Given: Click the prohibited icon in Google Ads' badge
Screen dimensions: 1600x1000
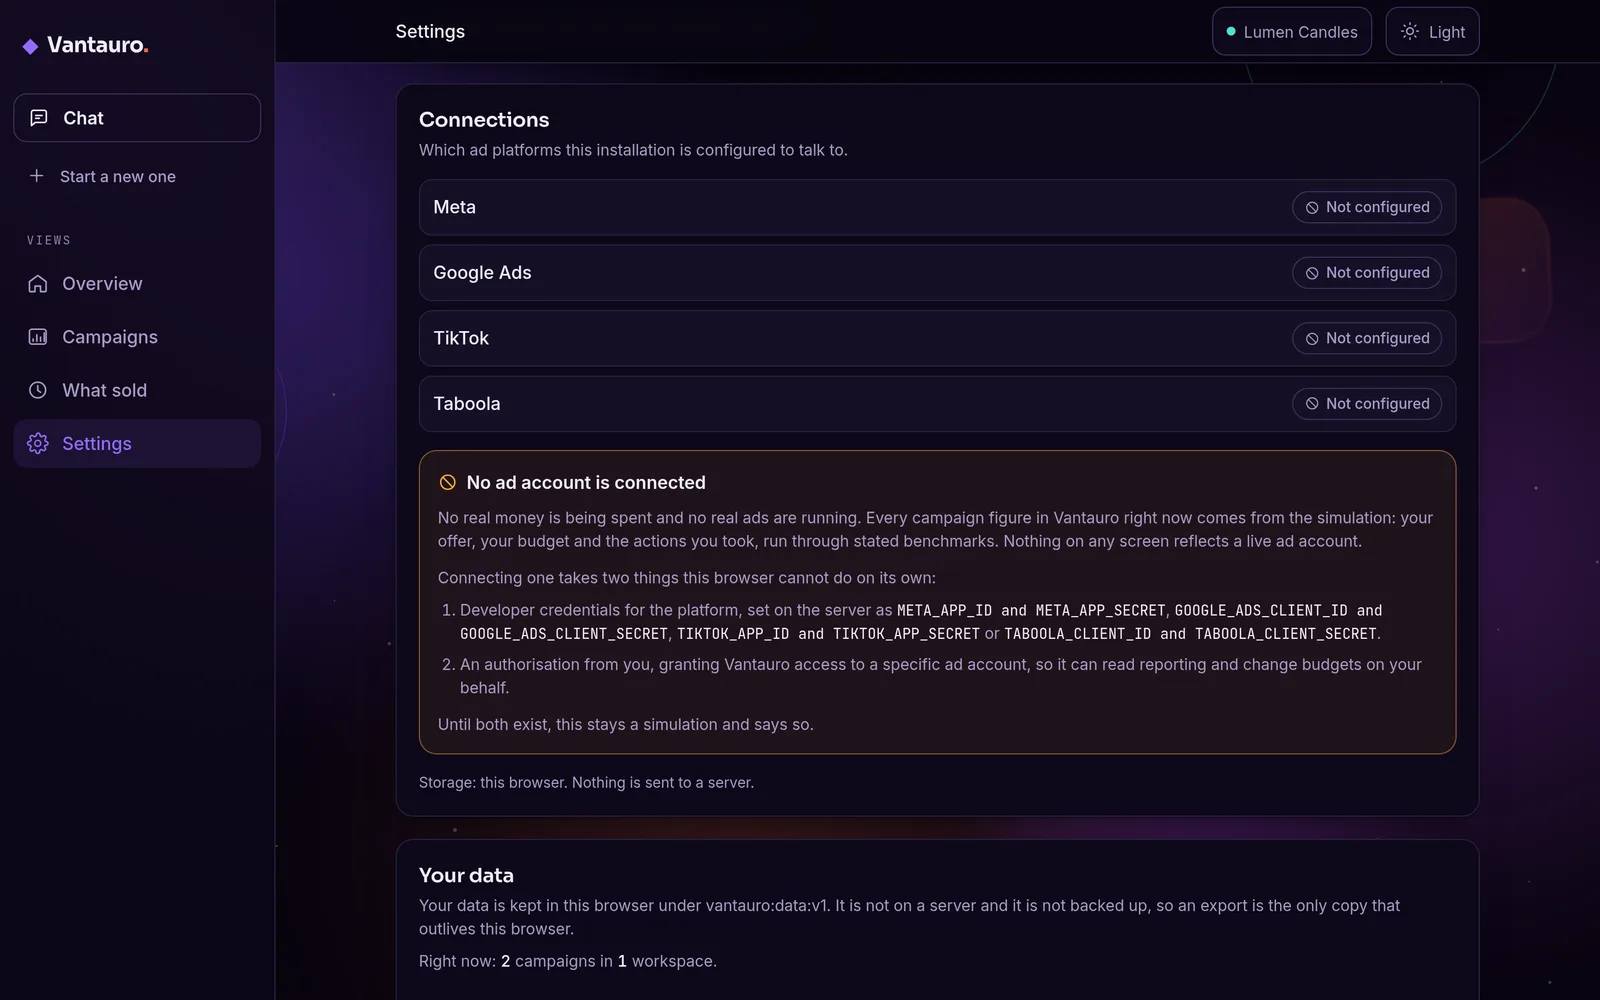Looking at the screenshot, I should click(x=1312, y=273).
